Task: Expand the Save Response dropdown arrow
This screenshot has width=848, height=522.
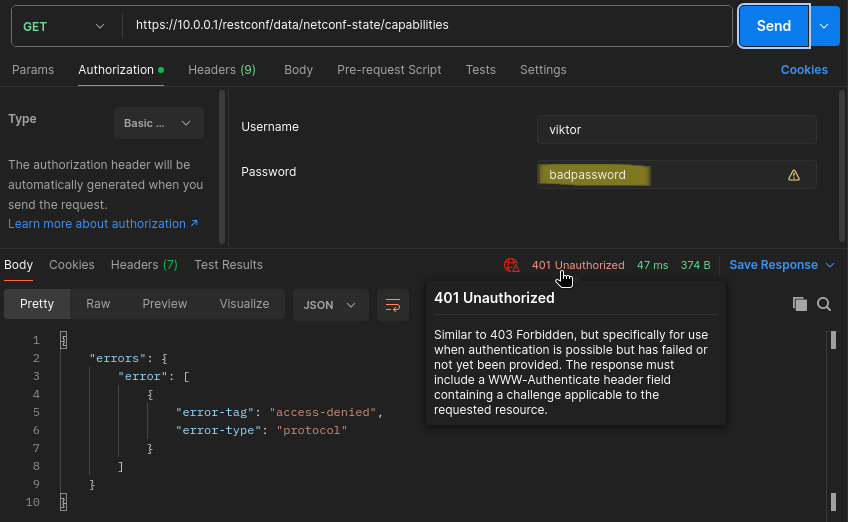Action: (830, 265)
